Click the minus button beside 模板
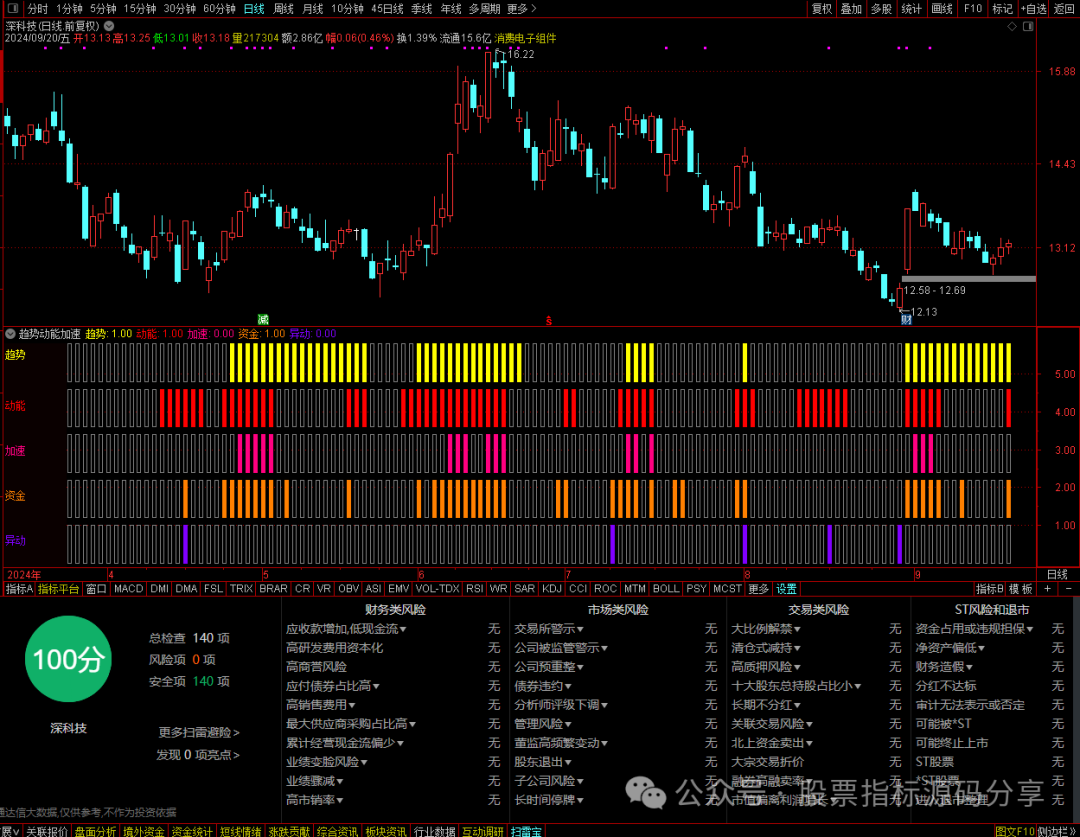This screenshot has height=837, width=1080. (1068, 589)
